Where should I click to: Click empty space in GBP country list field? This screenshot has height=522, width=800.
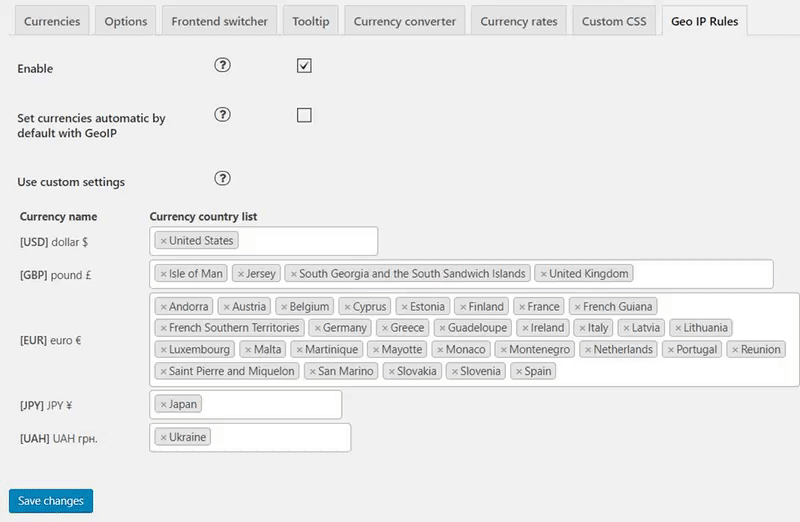pyautogui.click(x=704, y=274)
